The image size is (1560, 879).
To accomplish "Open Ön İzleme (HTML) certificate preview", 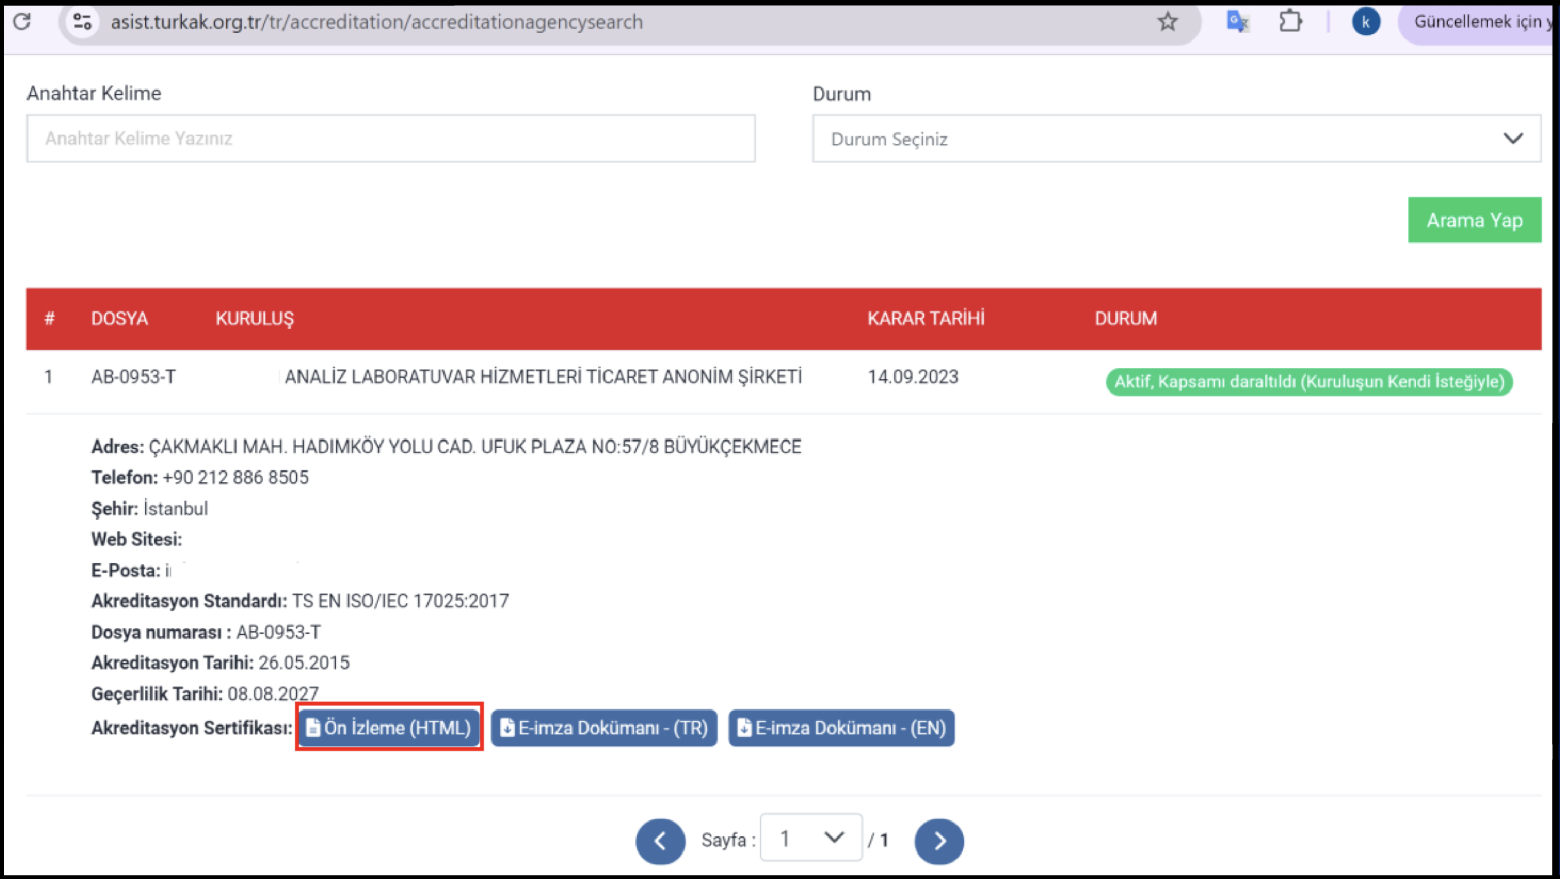I will point(389,727).
